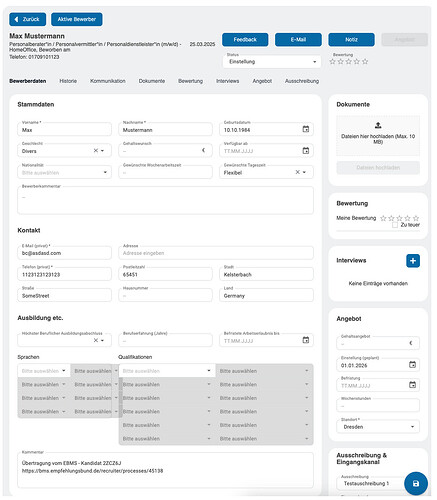437x500 pixels.
Task: Expand the Status Einstellung dropdown
Action: 272,62
